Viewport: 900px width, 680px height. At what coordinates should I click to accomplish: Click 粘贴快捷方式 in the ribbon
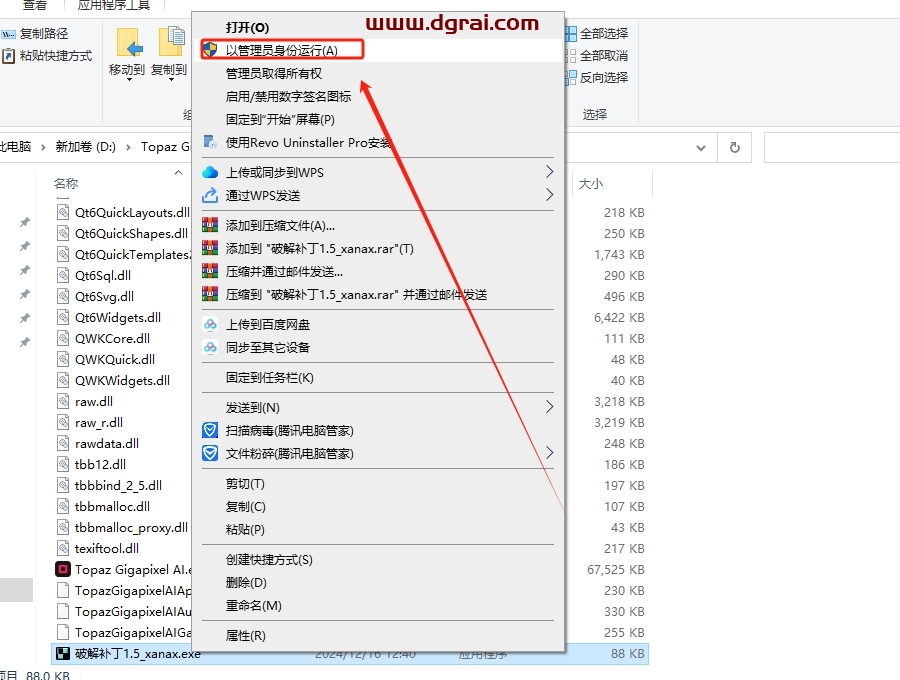tap(56, 56)
